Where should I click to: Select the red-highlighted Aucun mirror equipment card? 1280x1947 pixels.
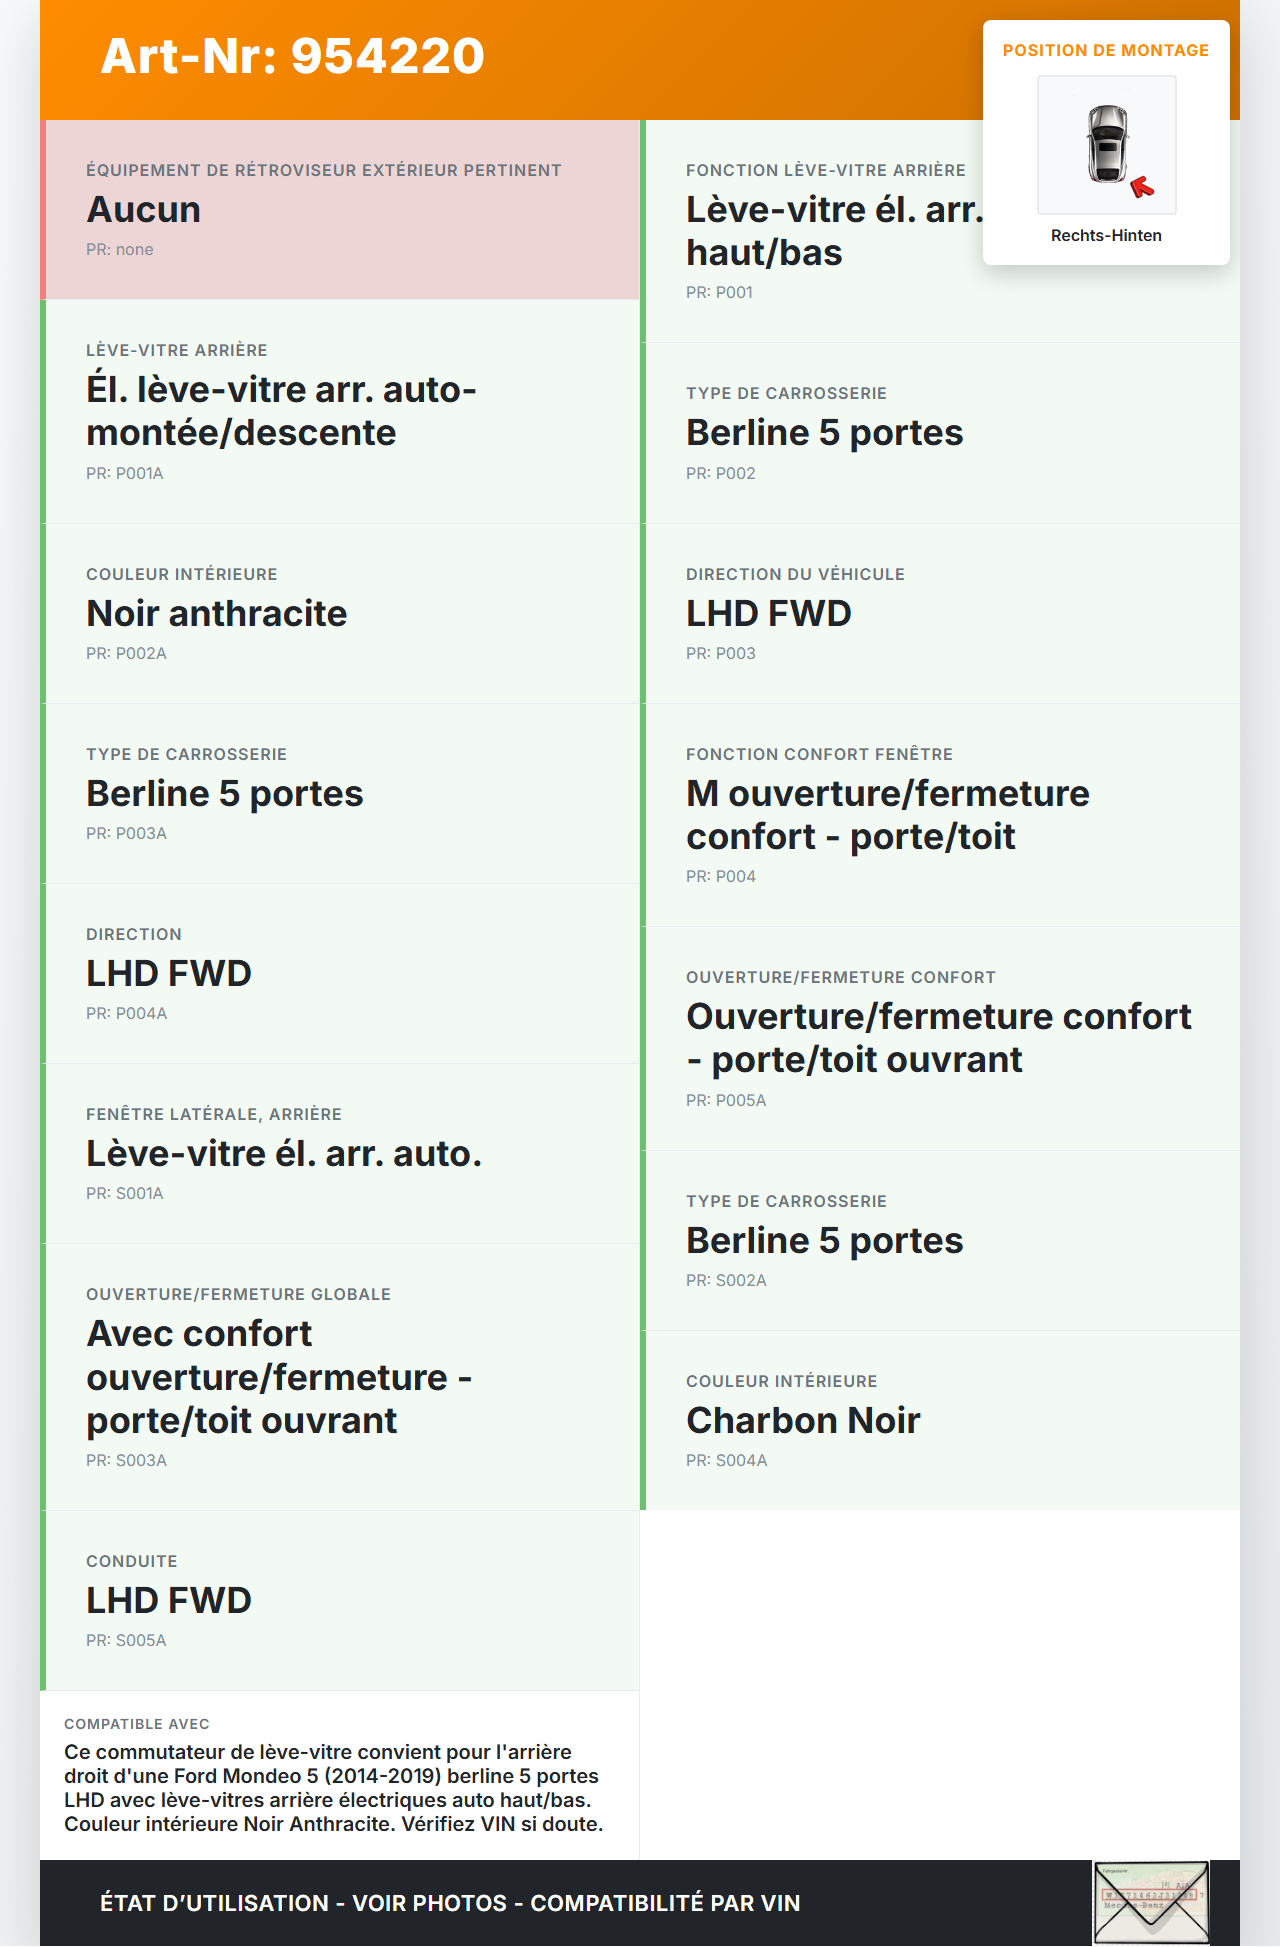point(340,210)
